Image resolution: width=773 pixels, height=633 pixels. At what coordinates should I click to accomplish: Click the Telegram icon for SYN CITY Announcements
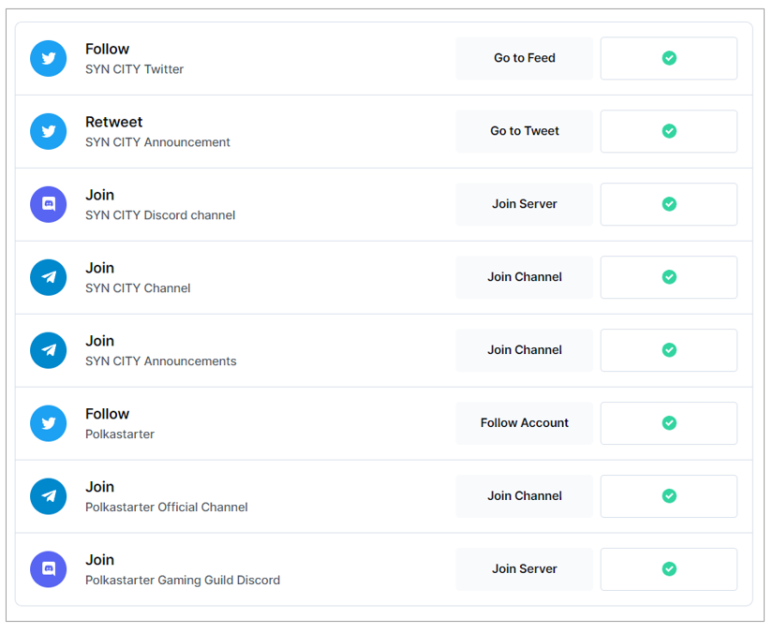pos(48,351)
